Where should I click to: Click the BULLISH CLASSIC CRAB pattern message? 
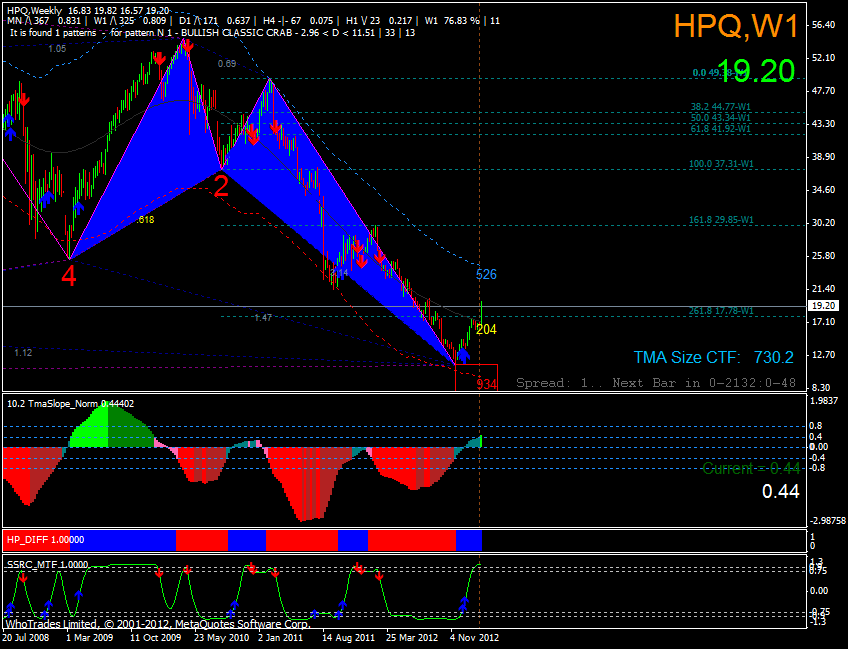click(x=213, y=33)
